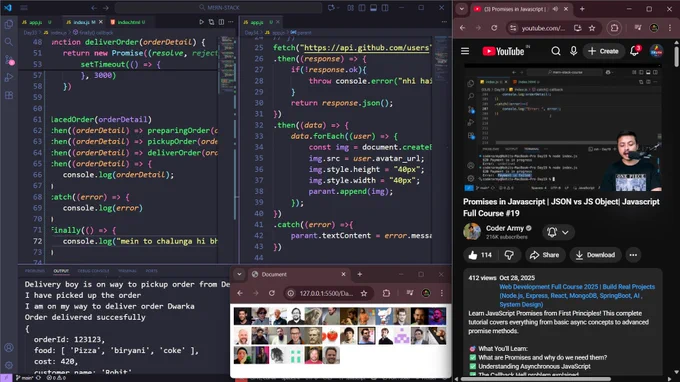This screenshot has width=680, height=382.
Task: Go back using VS Code title bar arrow
Action: [x=94, y=8]
